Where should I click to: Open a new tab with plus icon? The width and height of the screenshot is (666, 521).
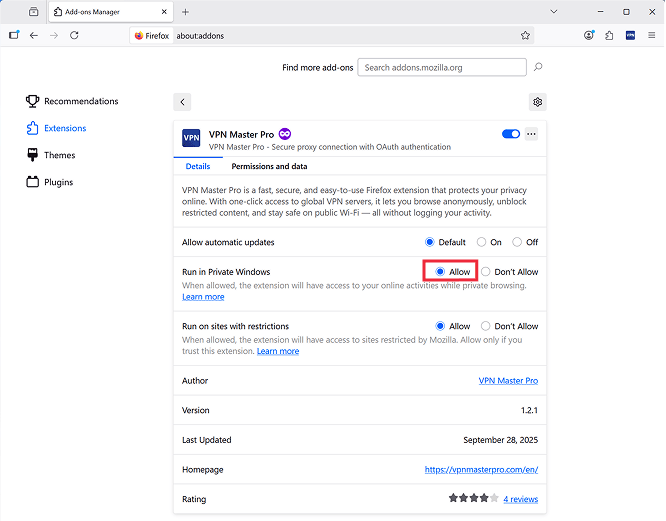185,12
